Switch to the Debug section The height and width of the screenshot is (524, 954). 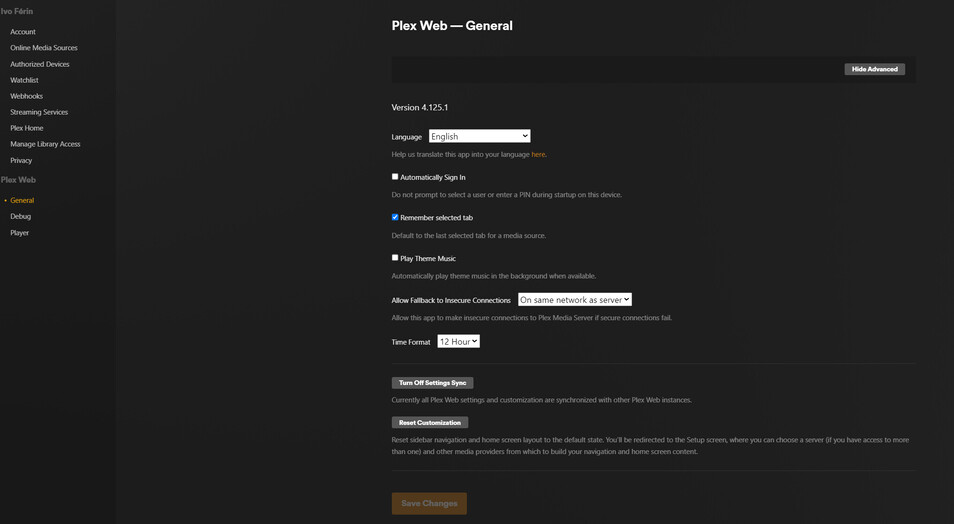tap(21, 216)
